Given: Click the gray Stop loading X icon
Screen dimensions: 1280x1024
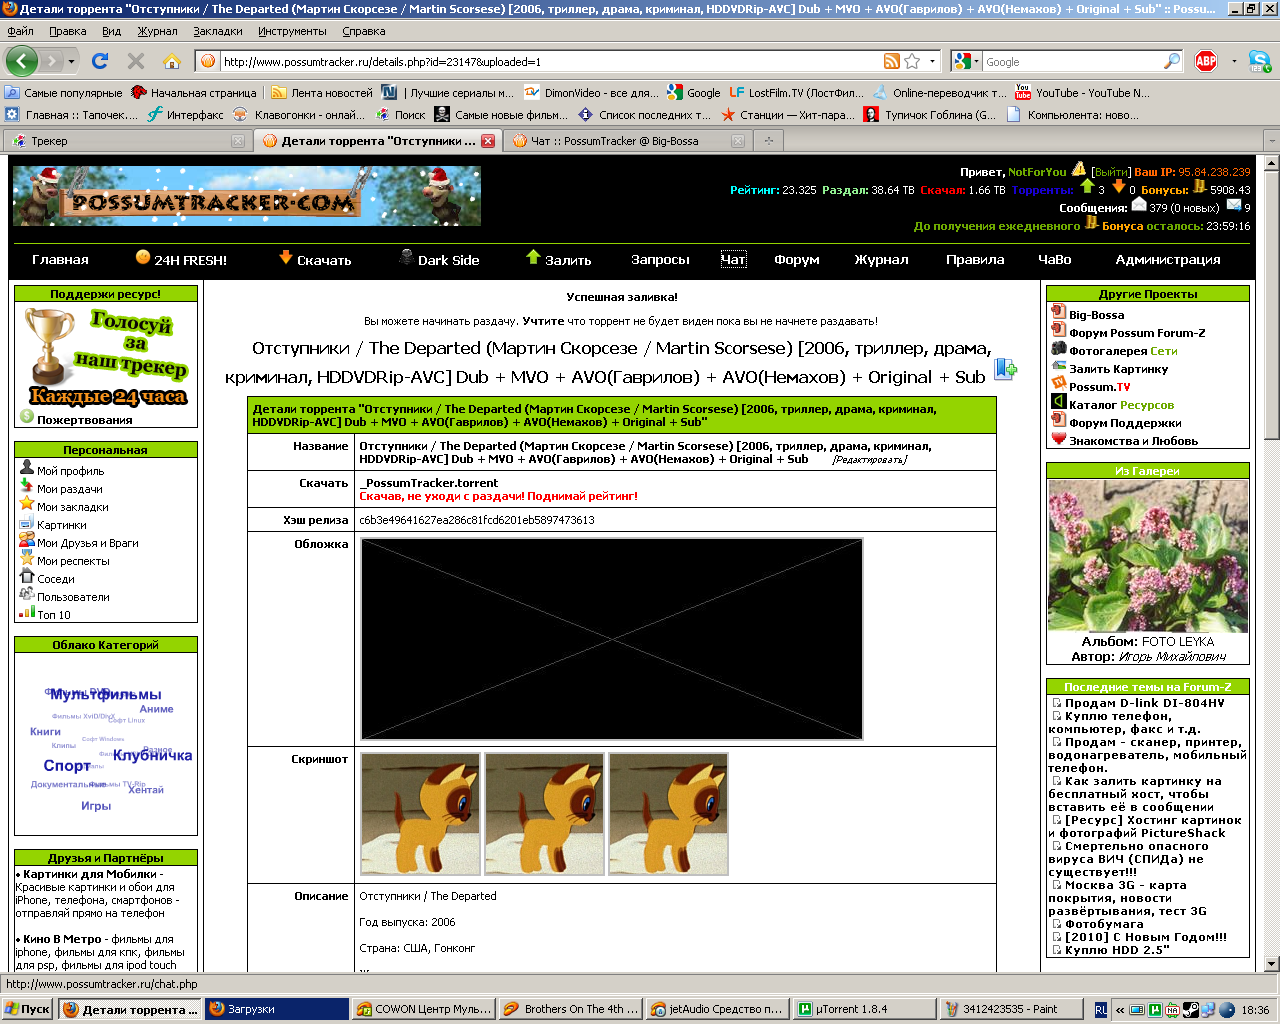Looking at the screenshot, I should 136,61.
